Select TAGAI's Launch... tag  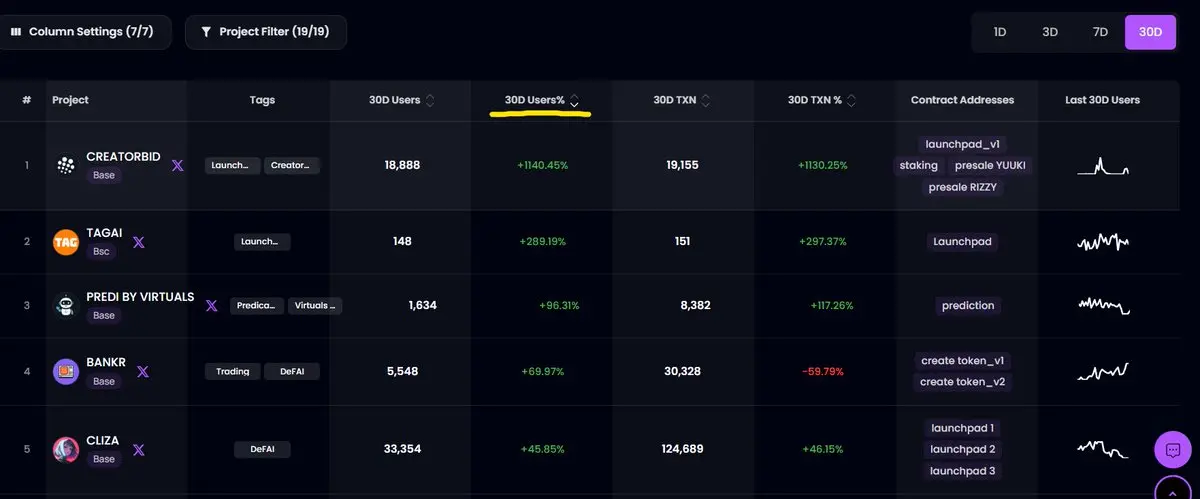tap(263, 241)
